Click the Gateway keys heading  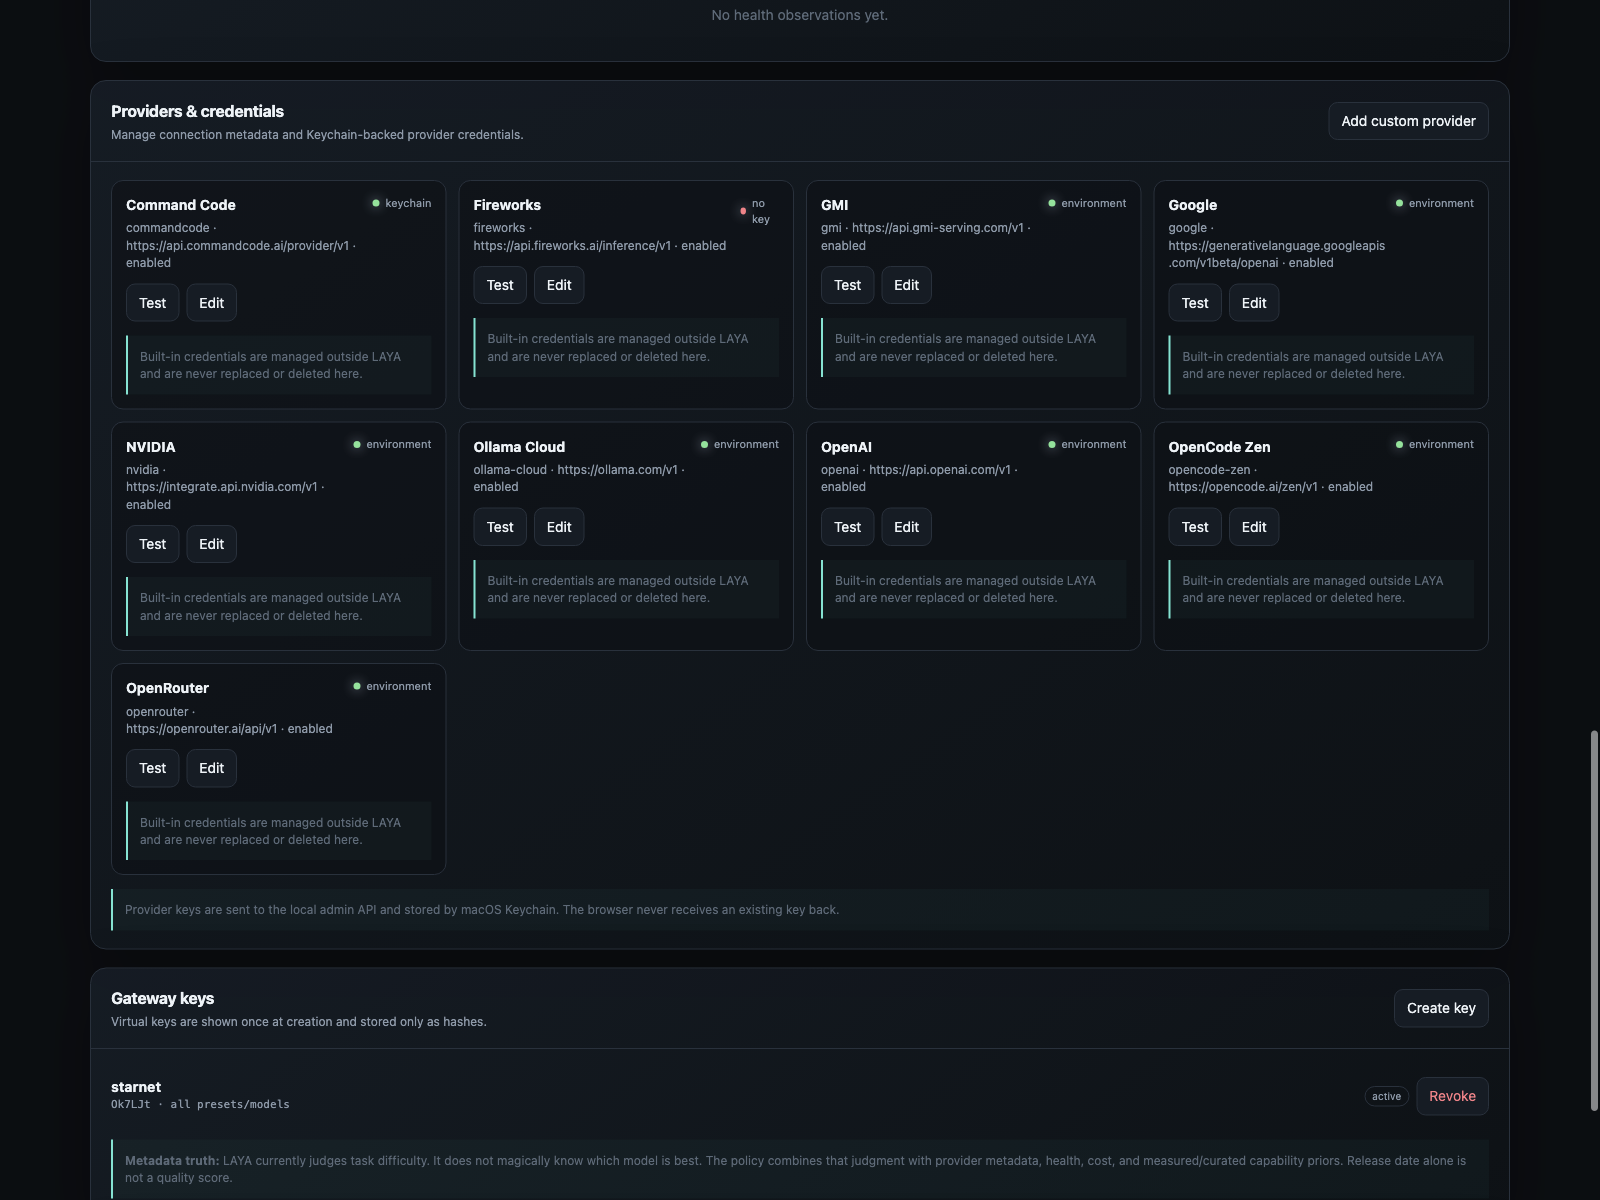(162, 998)
